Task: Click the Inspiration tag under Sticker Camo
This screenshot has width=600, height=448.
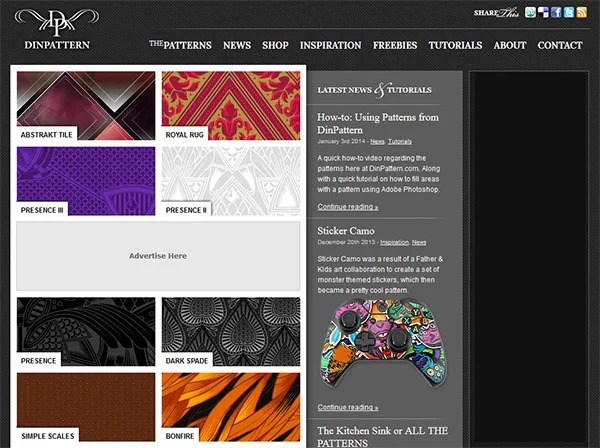Action: coord(394,242)
